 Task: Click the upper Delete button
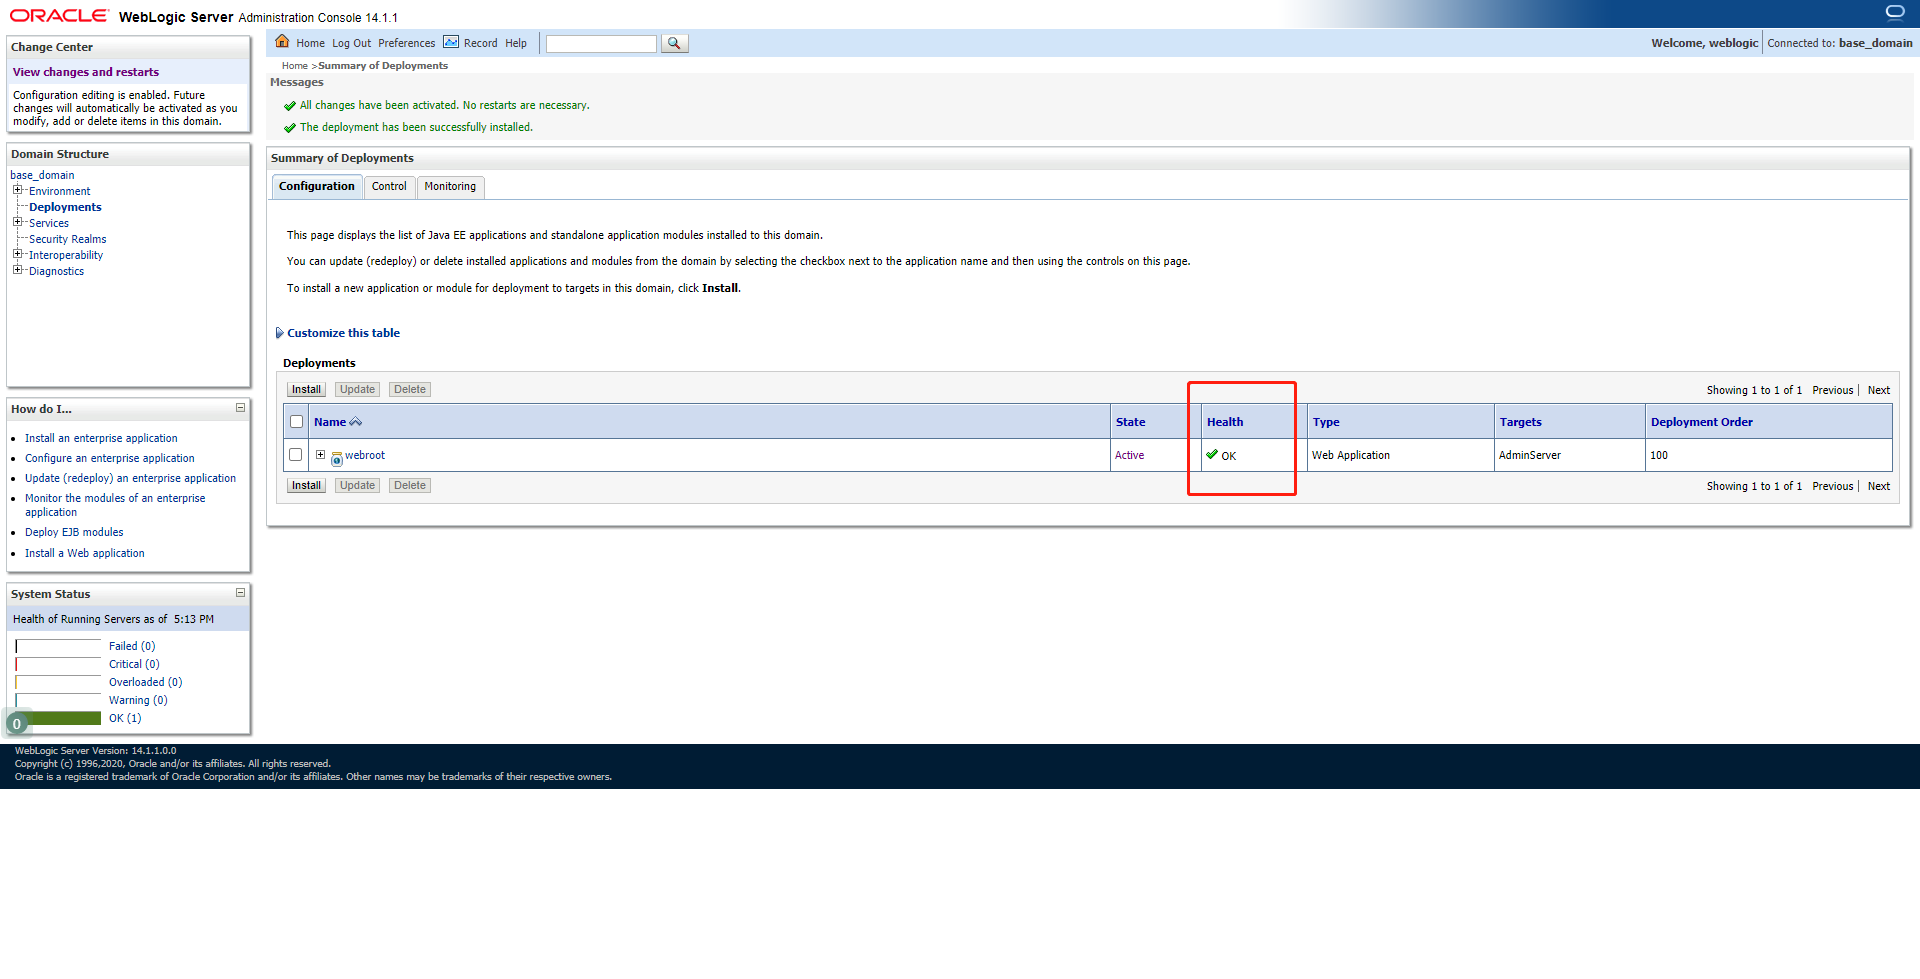[x=410, y=390]
